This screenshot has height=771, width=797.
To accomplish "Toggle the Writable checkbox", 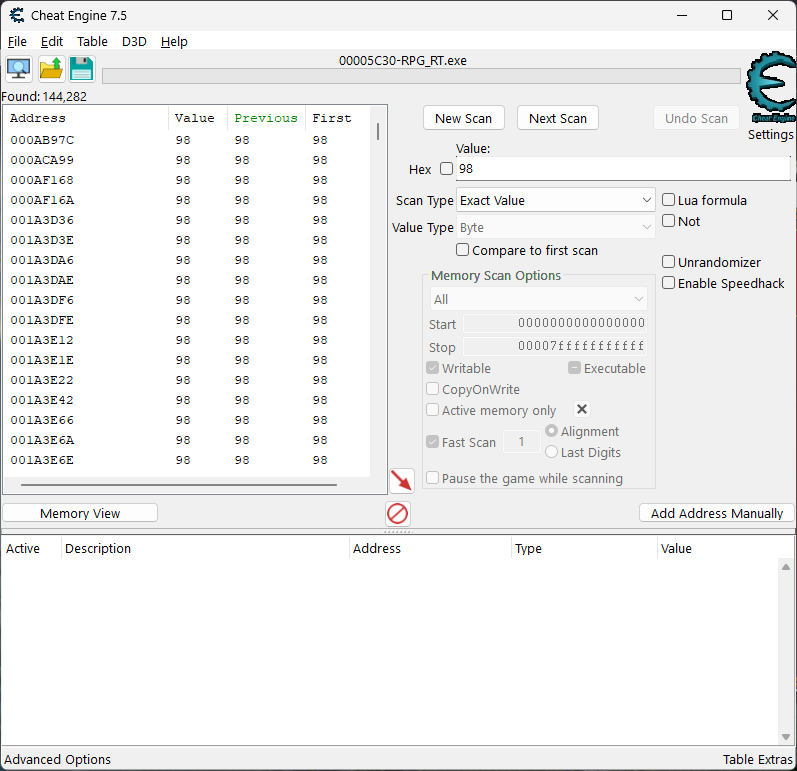I will click(x=433, y=368).
